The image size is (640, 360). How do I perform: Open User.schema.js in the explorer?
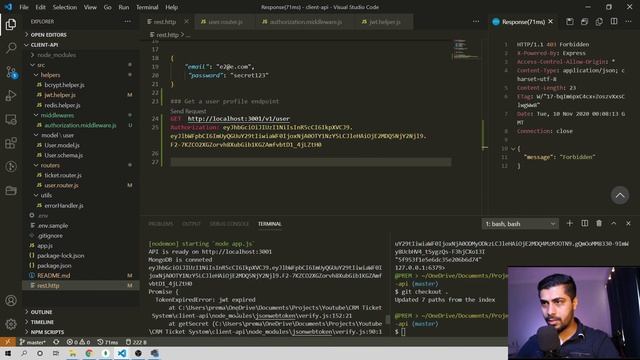[x=64, y=155]
